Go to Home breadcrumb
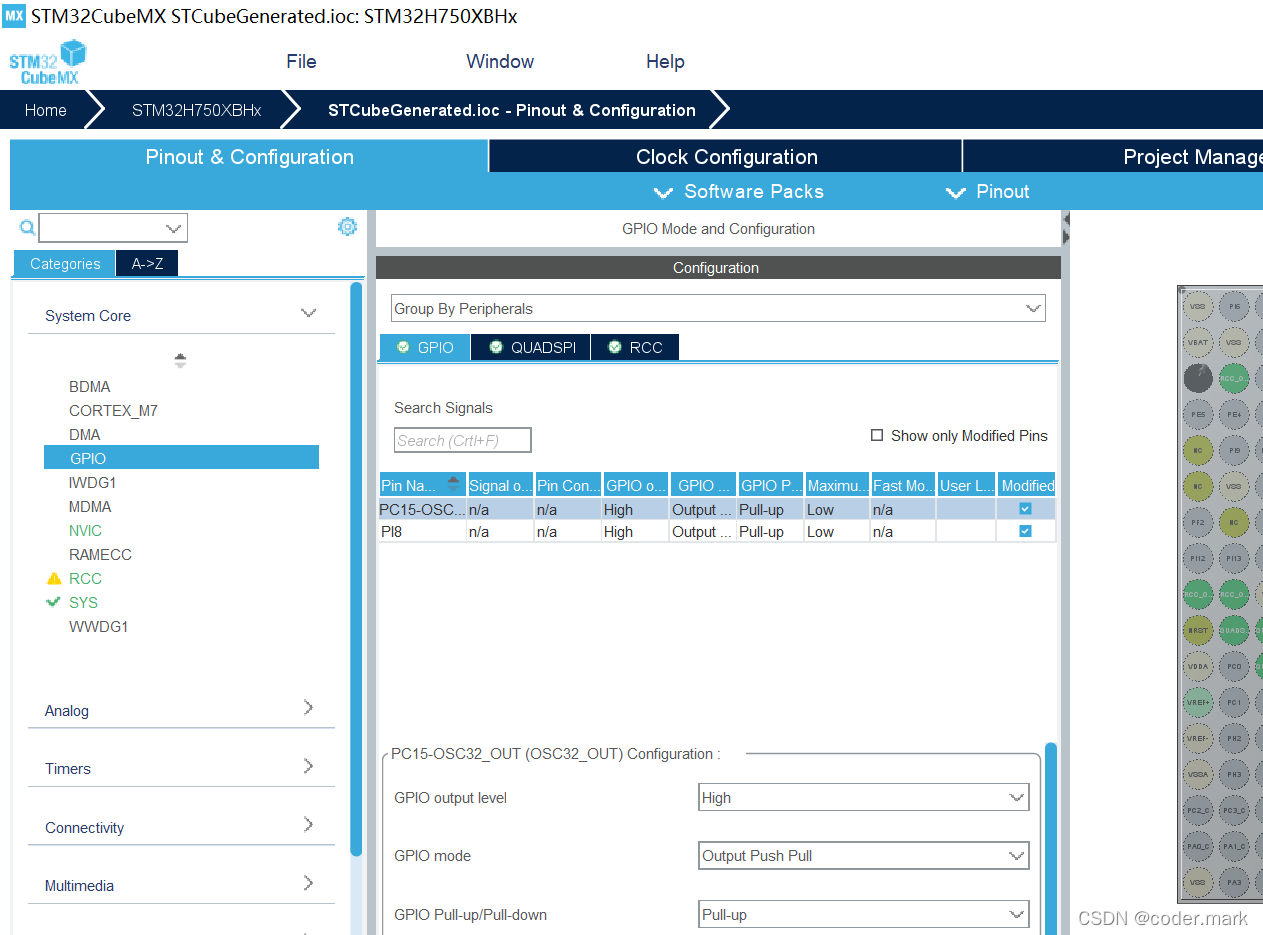Screen dimensions: 1263x935 [x=45, y=110]
